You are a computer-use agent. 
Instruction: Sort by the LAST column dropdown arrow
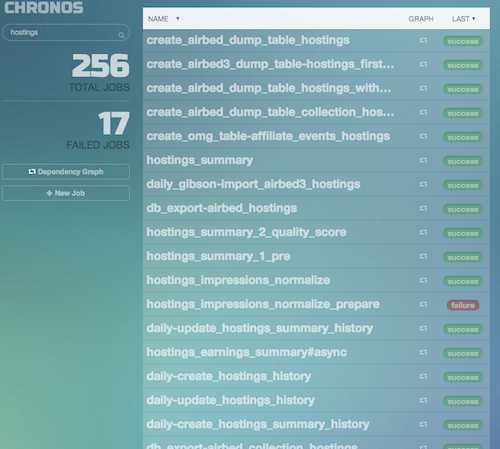click(473, 19)
